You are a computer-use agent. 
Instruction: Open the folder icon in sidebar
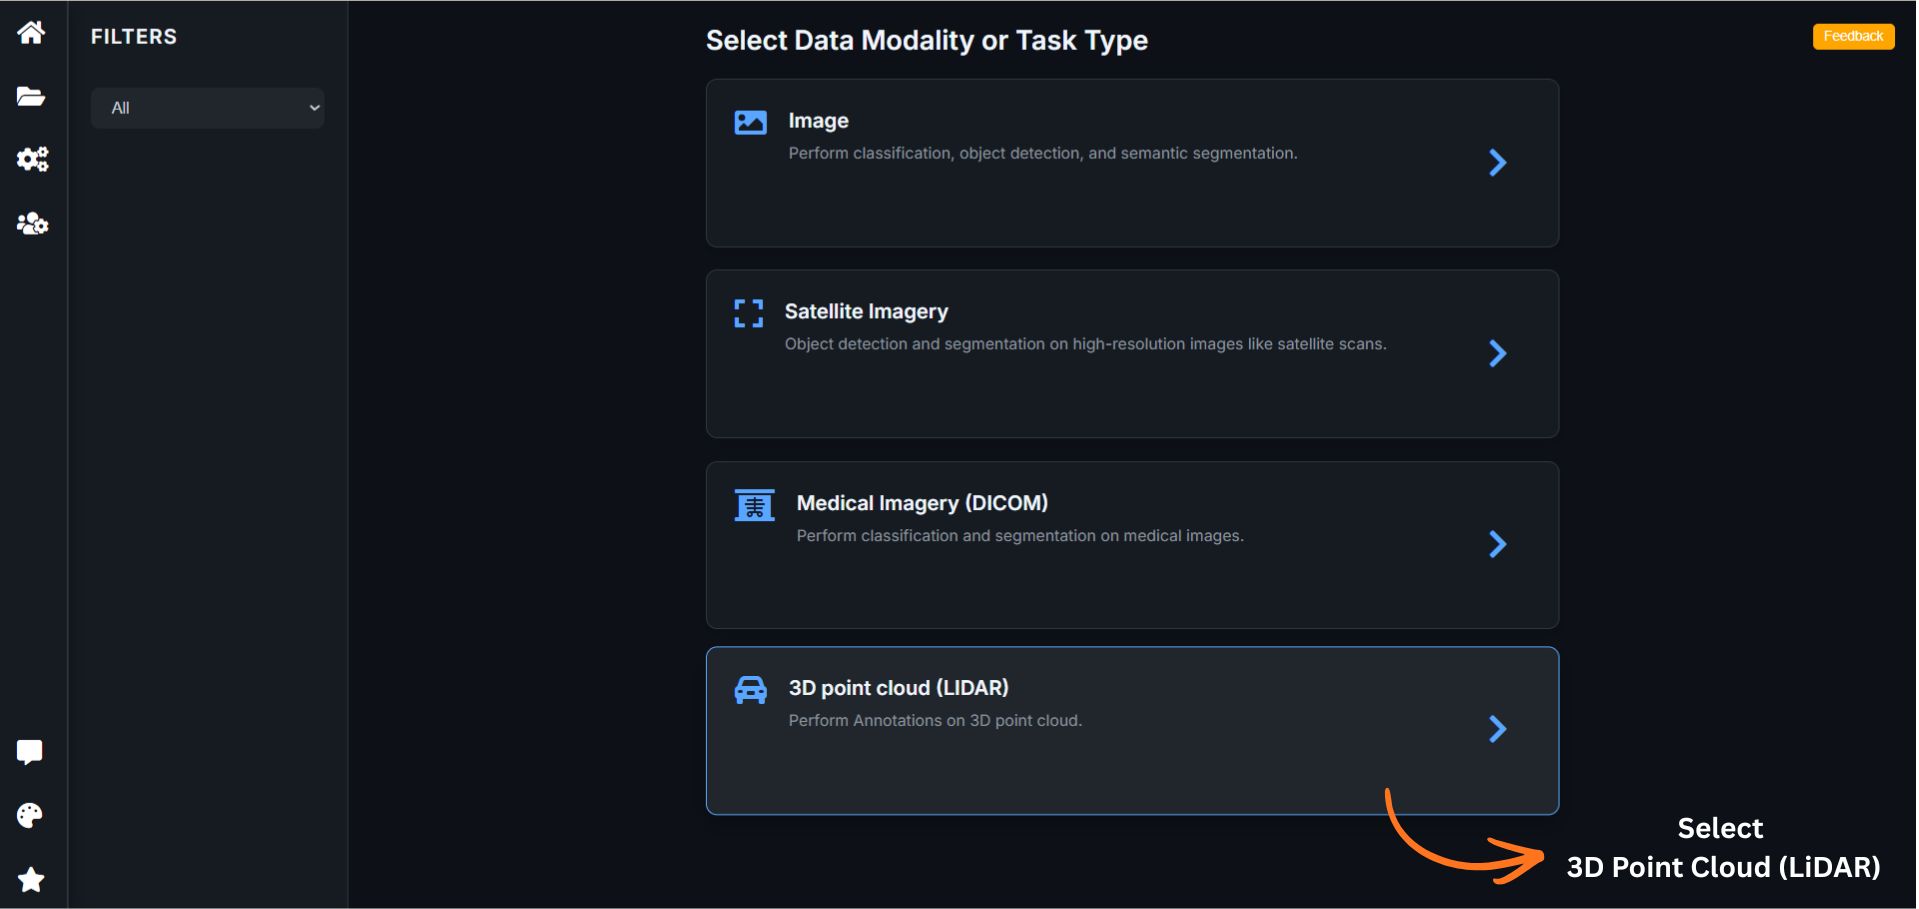point(31,96)
